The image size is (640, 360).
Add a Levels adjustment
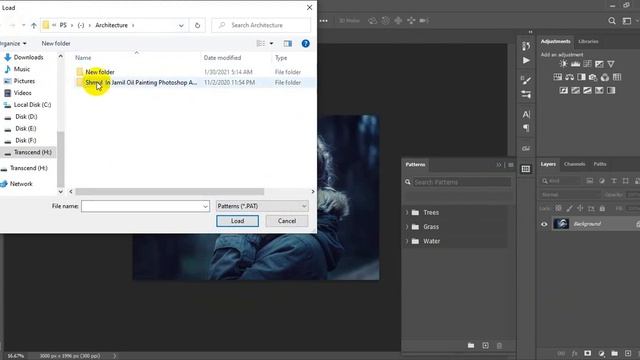click(x=576, y=64)
